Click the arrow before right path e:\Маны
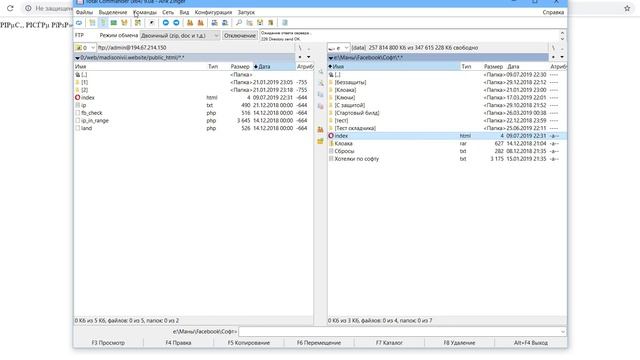This screenshot has width=640, height=360. coord(331,58)
